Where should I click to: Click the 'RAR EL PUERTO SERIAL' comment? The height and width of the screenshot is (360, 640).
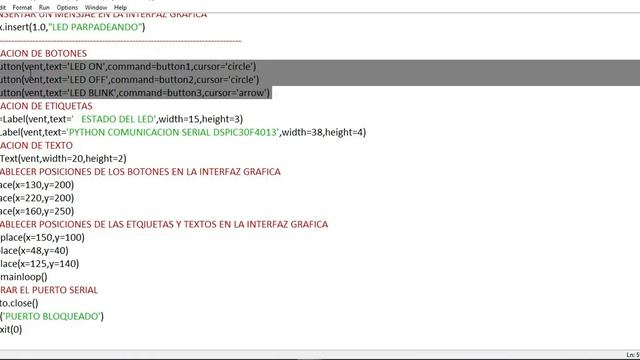click(49, 290)
